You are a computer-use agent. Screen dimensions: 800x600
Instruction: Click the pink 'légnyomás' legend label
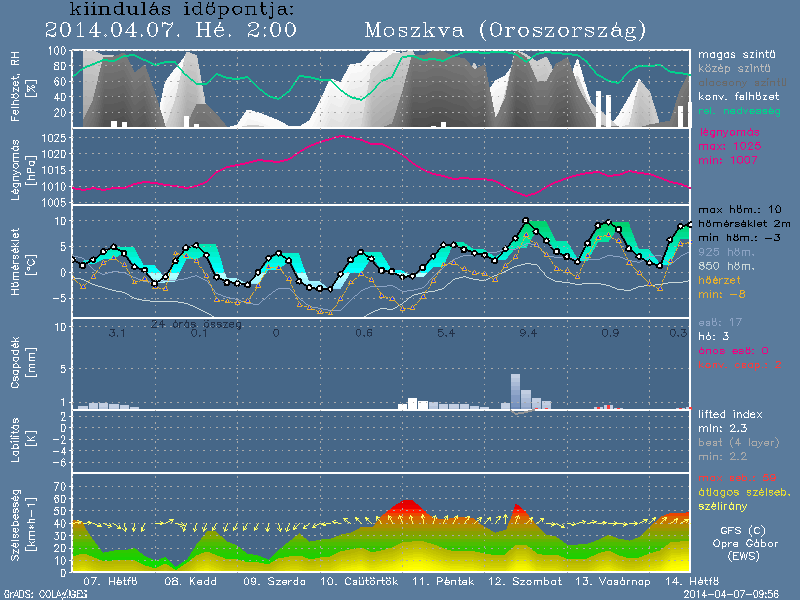[729, 132]
